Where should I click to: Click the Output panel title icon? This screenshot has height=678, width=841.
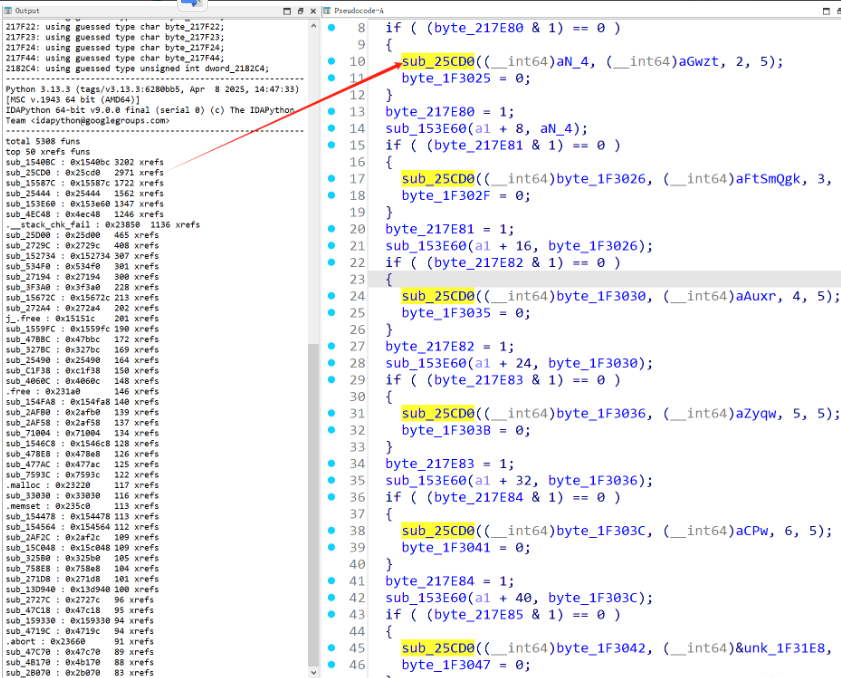click(8, 11)
